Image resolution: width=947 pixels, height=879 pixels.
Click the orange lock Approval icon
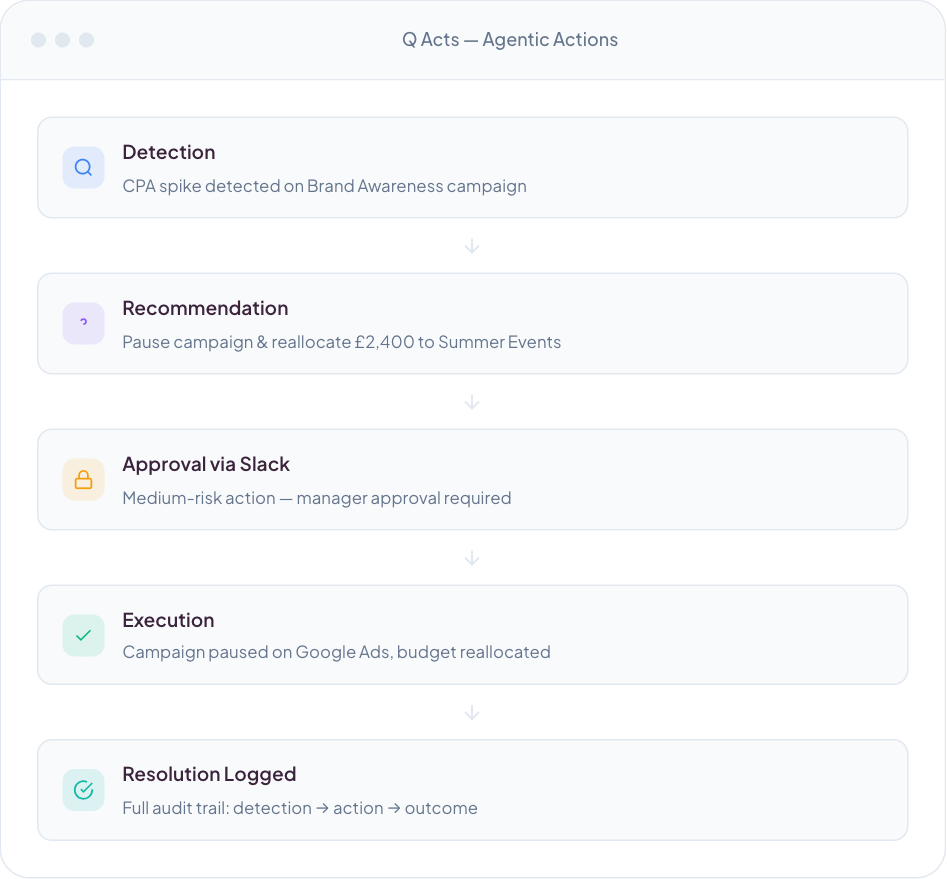(x=83, y=480)
